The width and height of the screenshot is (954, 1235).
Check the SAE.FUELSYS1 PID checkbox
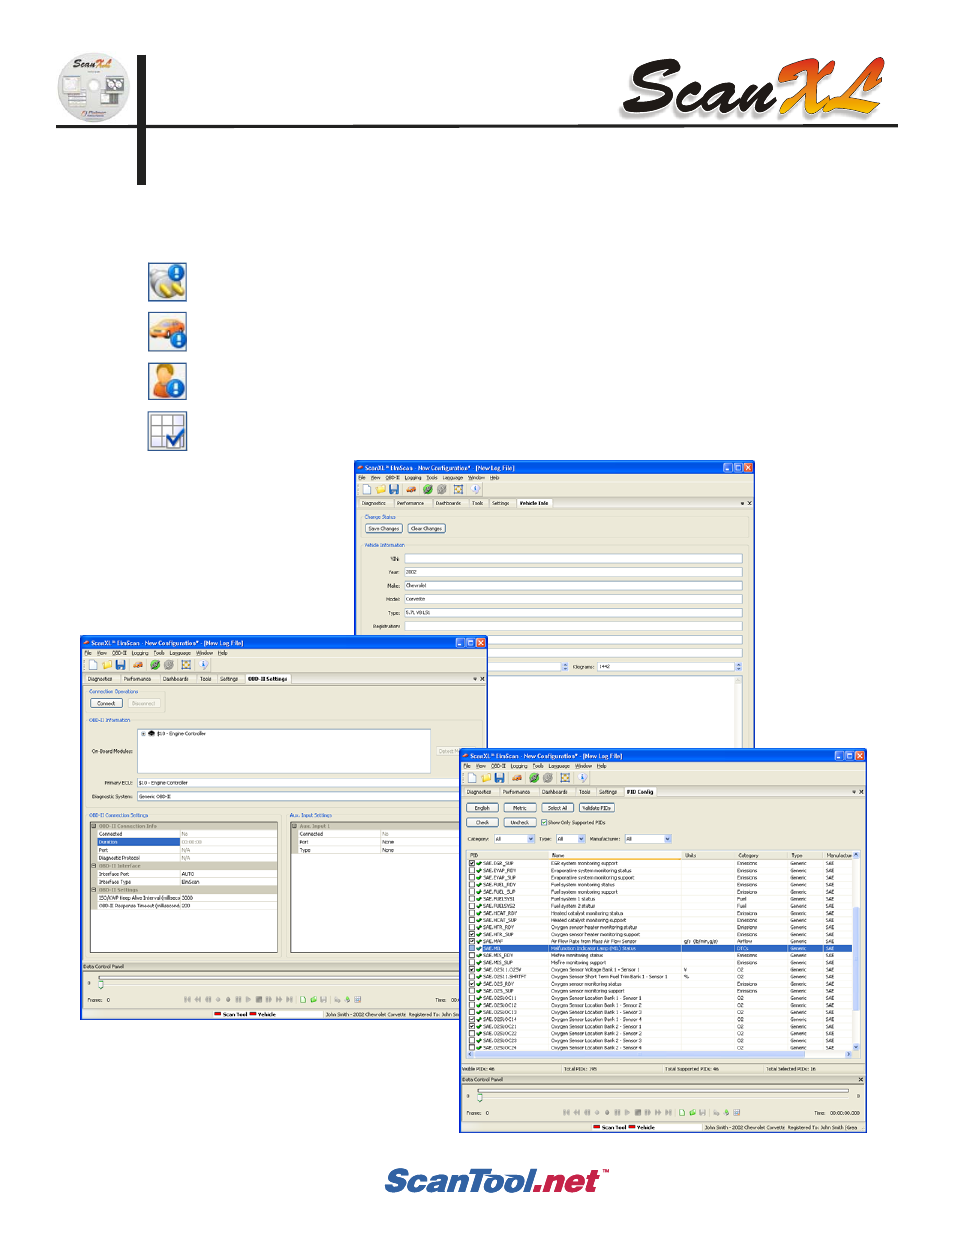472,899
